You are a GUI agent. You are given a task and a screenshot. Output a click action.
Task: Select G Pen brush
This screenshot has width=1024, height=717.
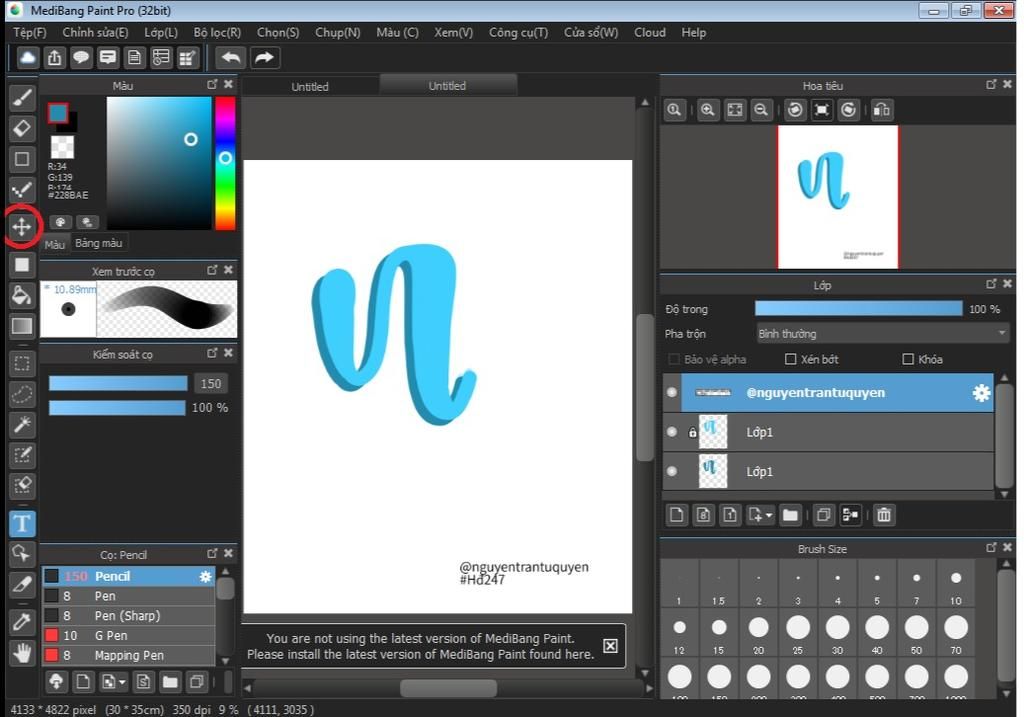129,635
